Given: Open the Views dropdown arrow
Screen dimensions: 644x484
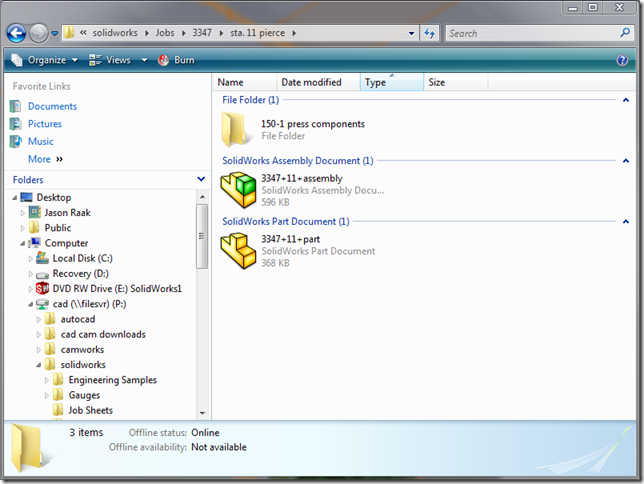Looking at the screenshot, I should pyautogui.click(x=144, y=60).
